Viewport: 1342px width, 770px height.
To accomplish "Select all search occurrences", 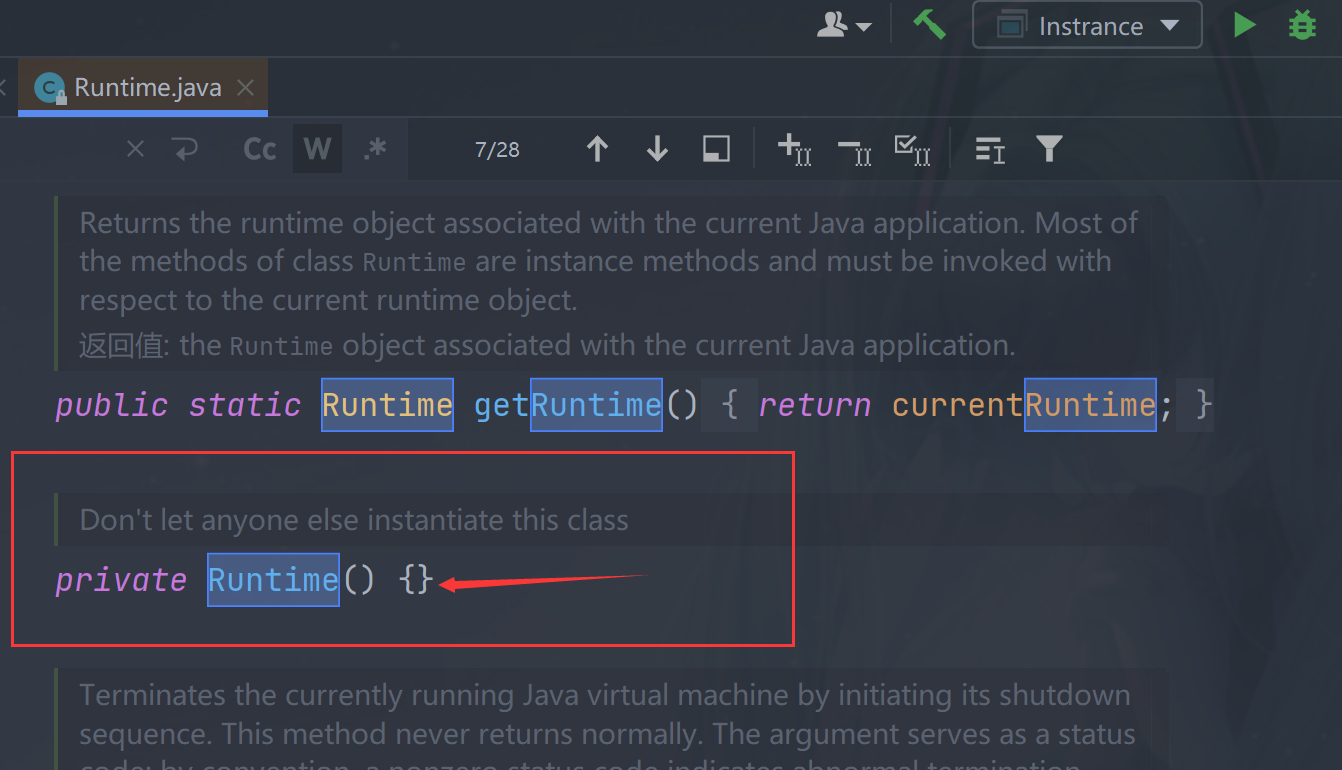I will pyautogui.click(x=912, y=149).
